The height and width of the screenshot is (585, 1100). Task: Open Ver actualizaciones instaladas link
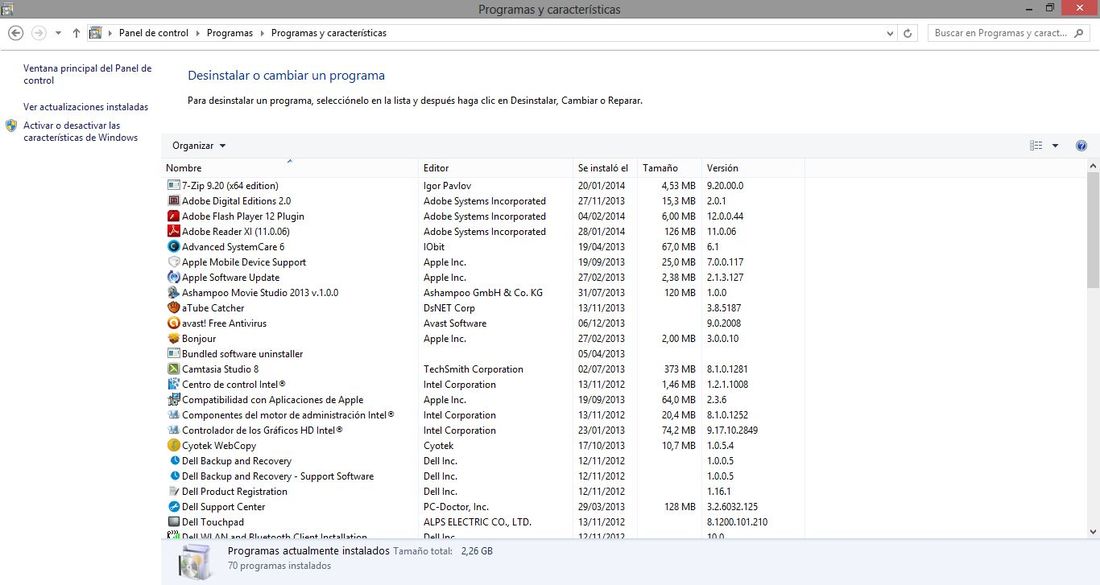86,107
